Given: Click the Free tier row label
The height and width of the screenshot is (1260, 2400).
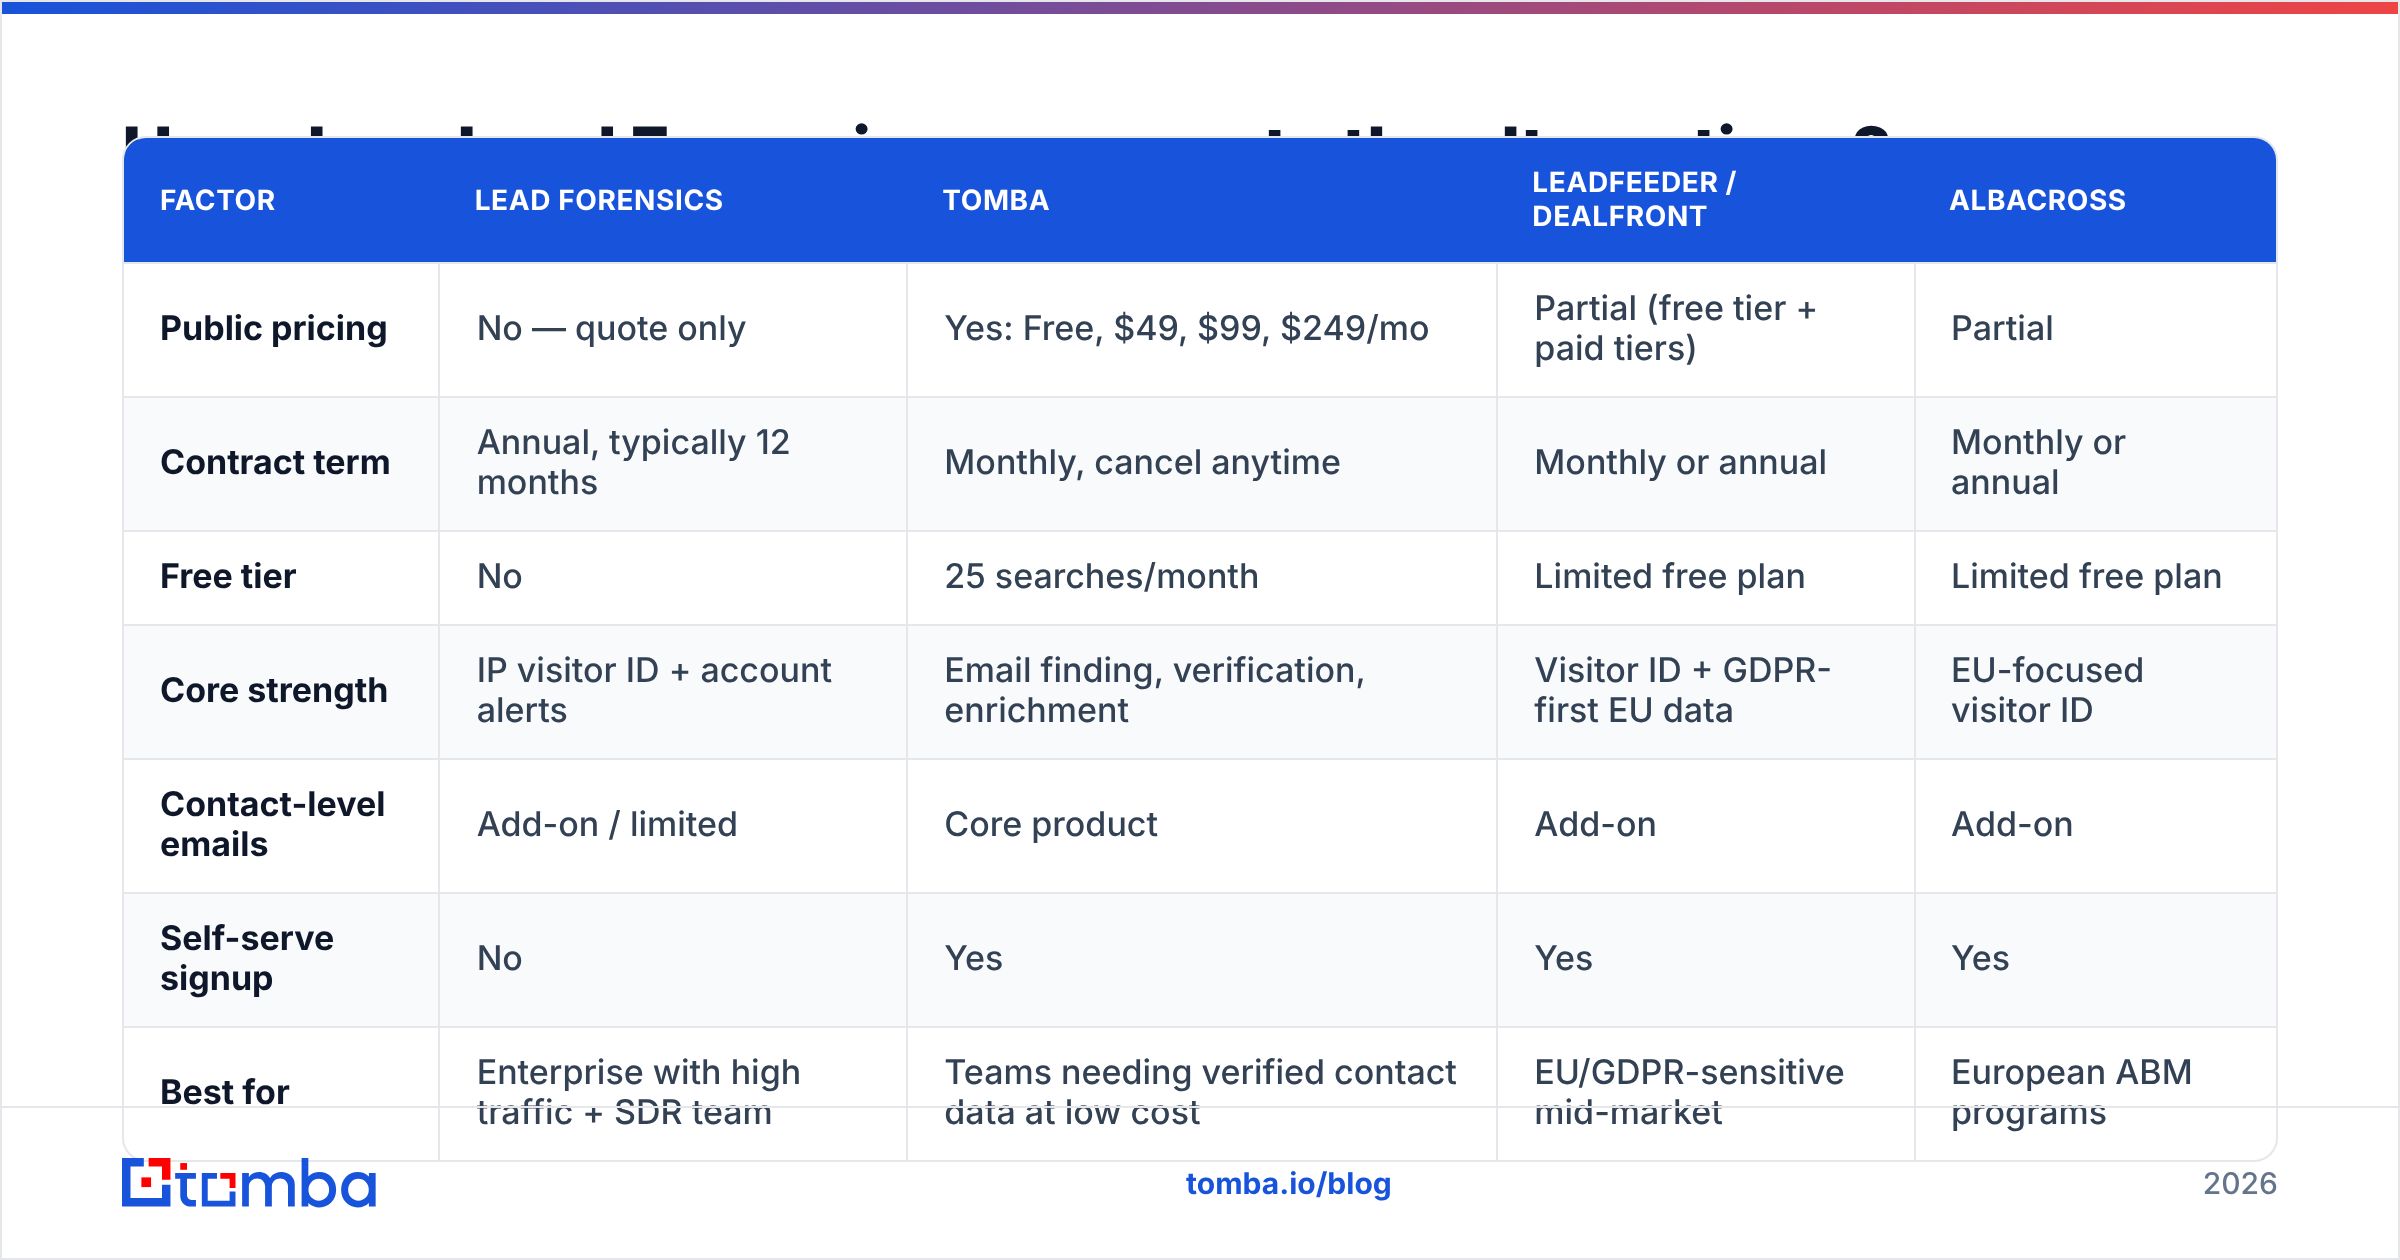Looking at the screenshot, I should 228,576.
